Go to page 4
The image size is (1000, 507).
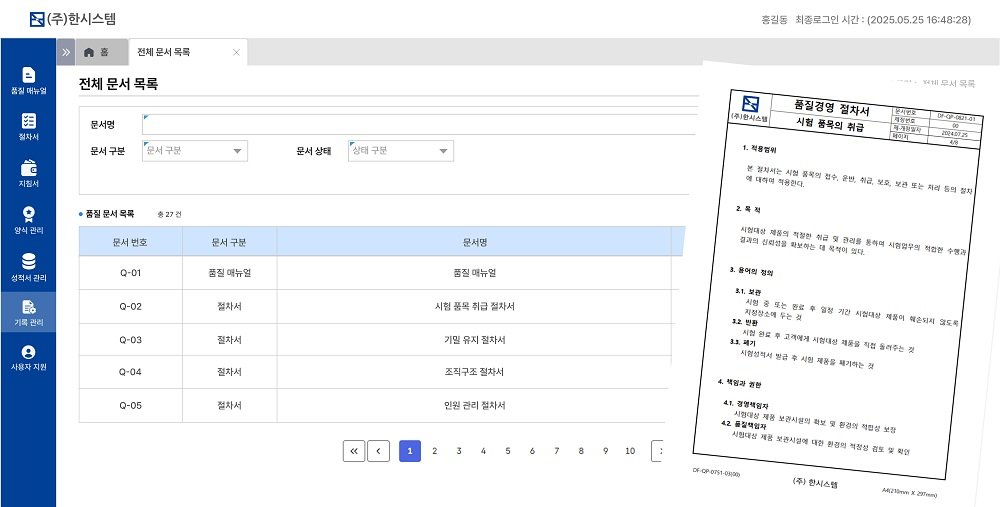(x=483, y=451)
